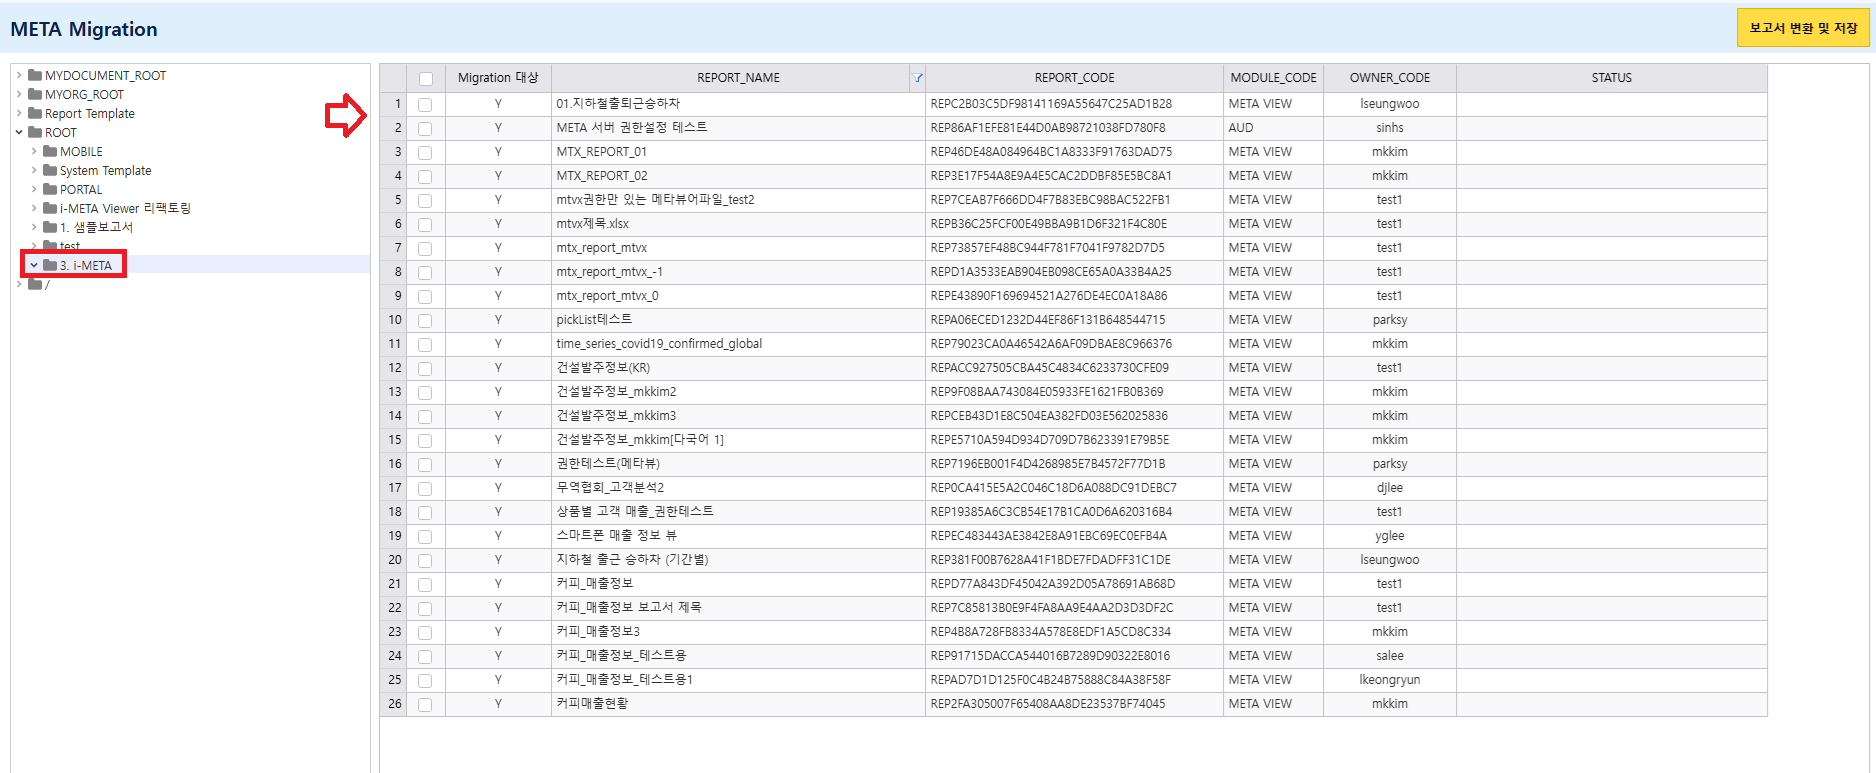Expand the 1. 샘플보고서 tree node
Viewport: 1876px width, 773px height.
(x=34, y=227)
